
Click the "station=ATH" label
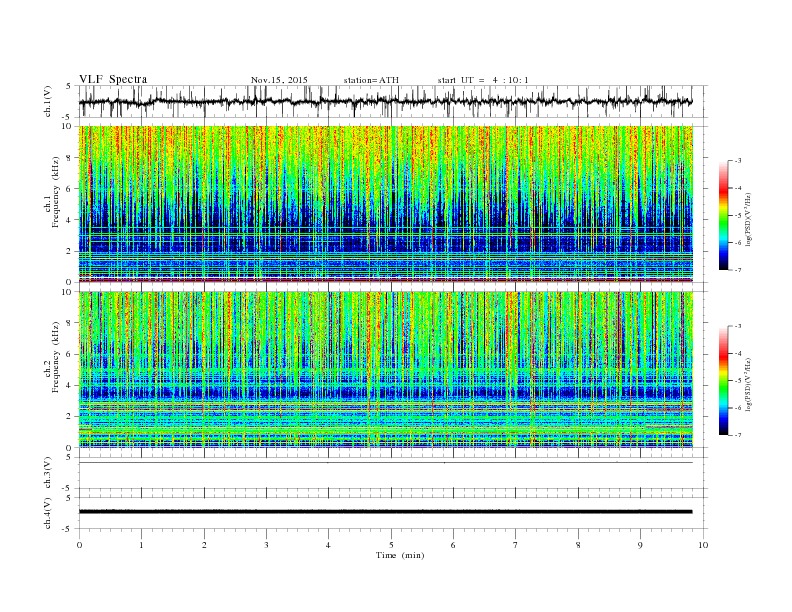[x=371, y=80]
